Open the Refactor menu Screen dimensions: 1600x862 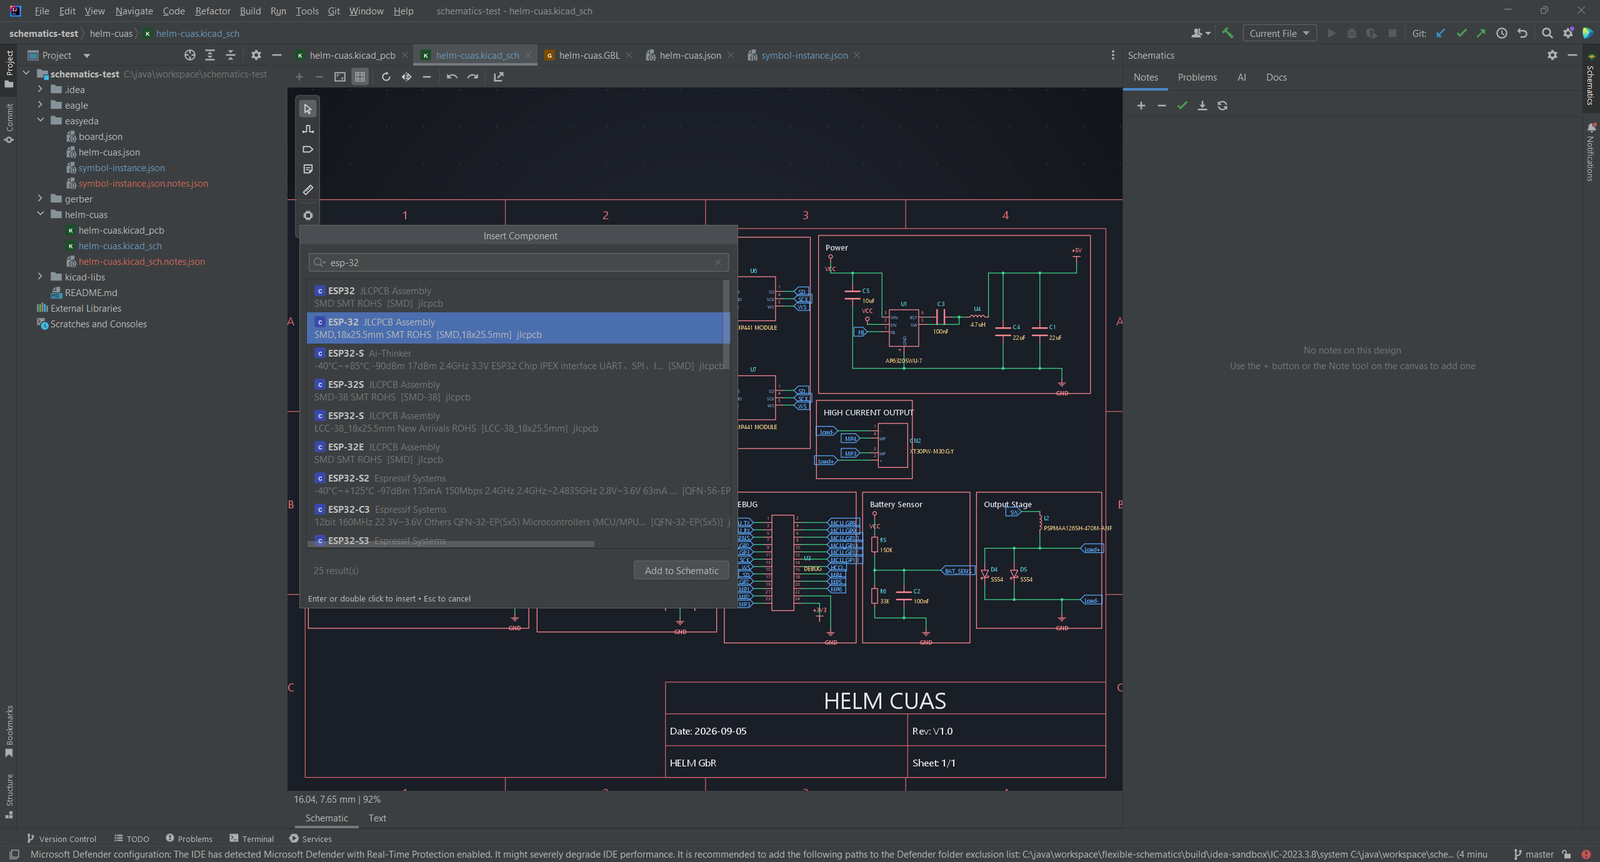pos(213,11)
